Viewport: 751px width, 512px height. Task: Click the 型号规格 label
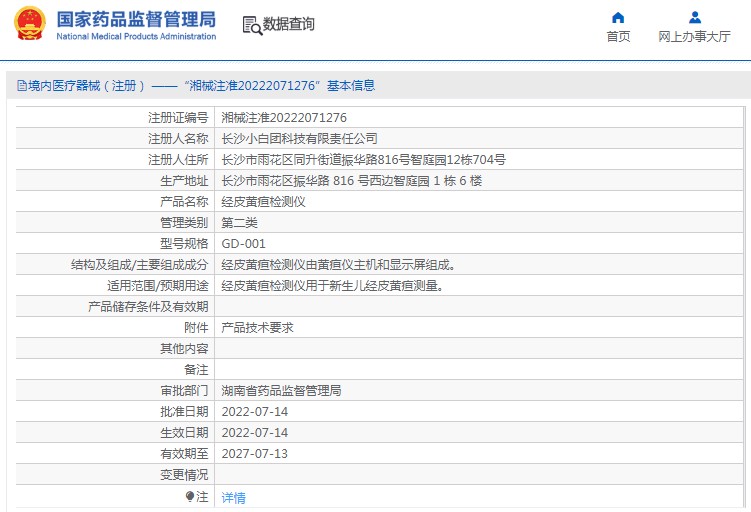point(184,244)
